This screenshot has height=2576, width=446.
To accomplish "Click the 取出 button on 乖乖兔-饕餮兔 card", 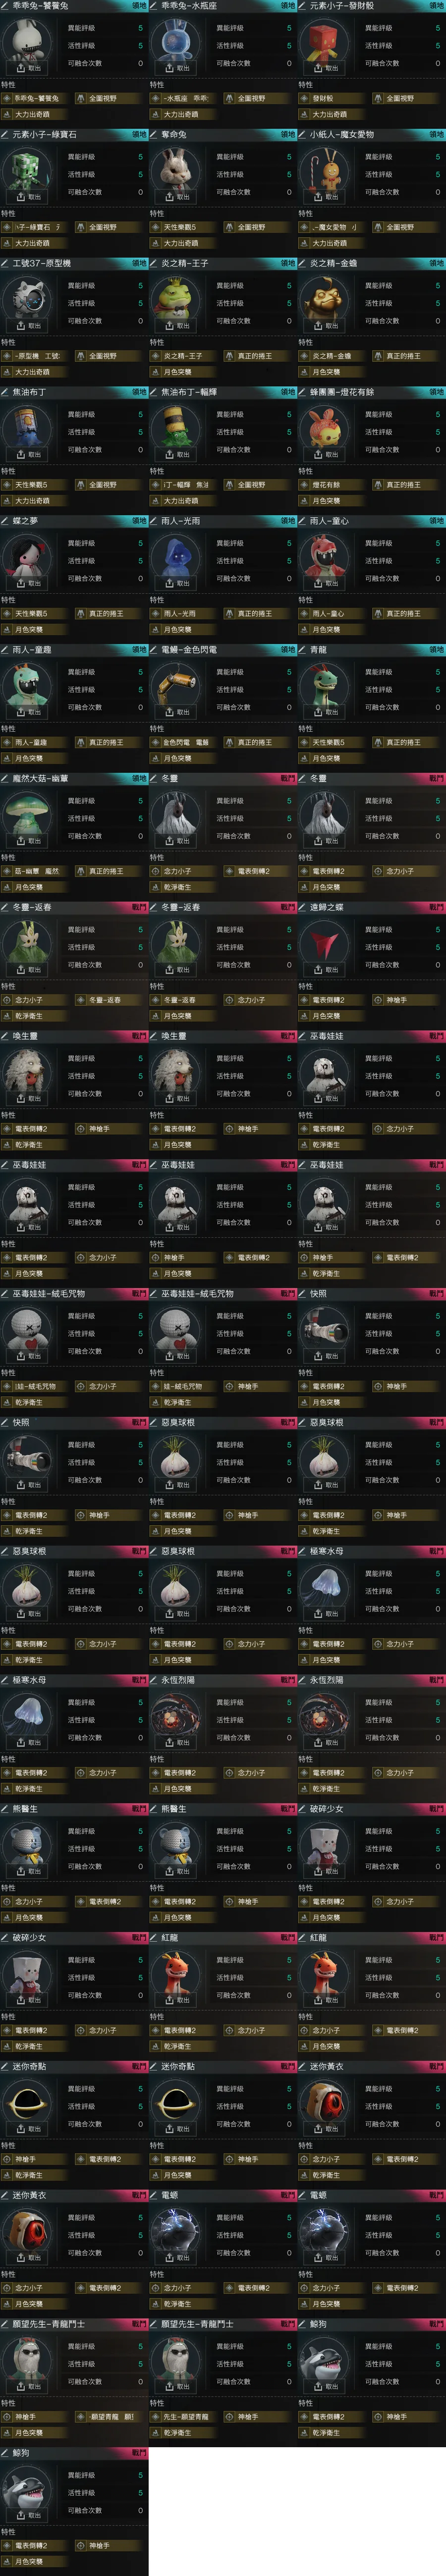I will (28, 68).
